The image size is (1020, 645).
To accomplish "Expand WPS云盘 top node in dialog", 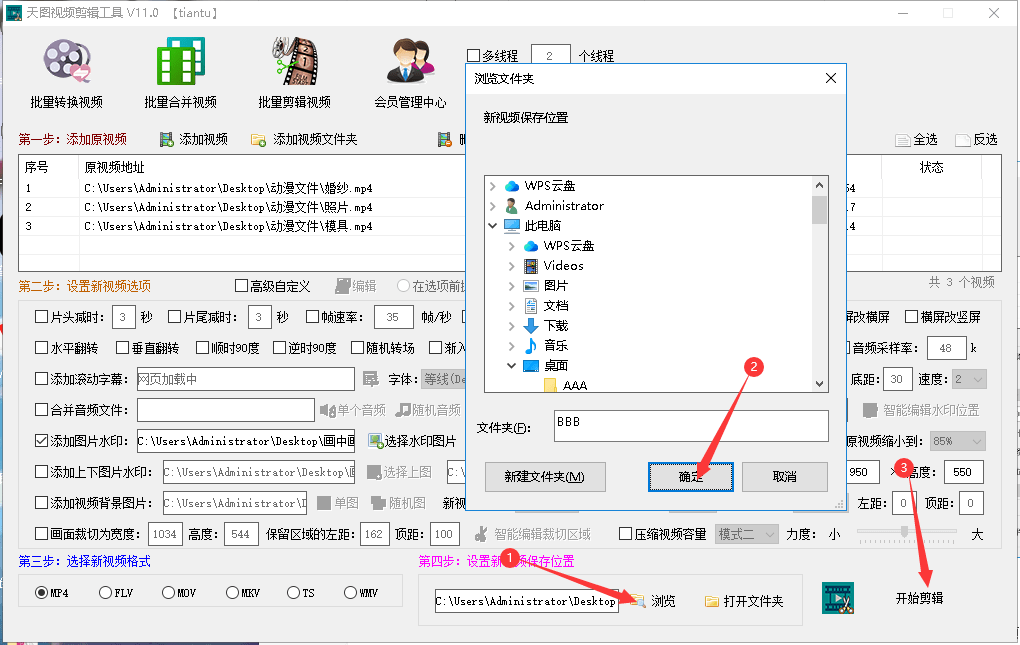I will pos(492,187).
